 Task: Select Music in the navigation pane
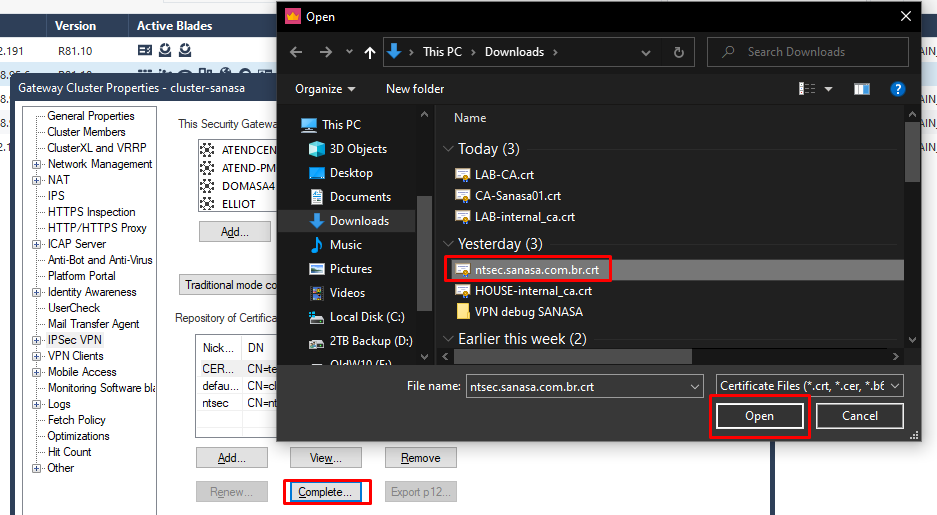pos(345,245)
